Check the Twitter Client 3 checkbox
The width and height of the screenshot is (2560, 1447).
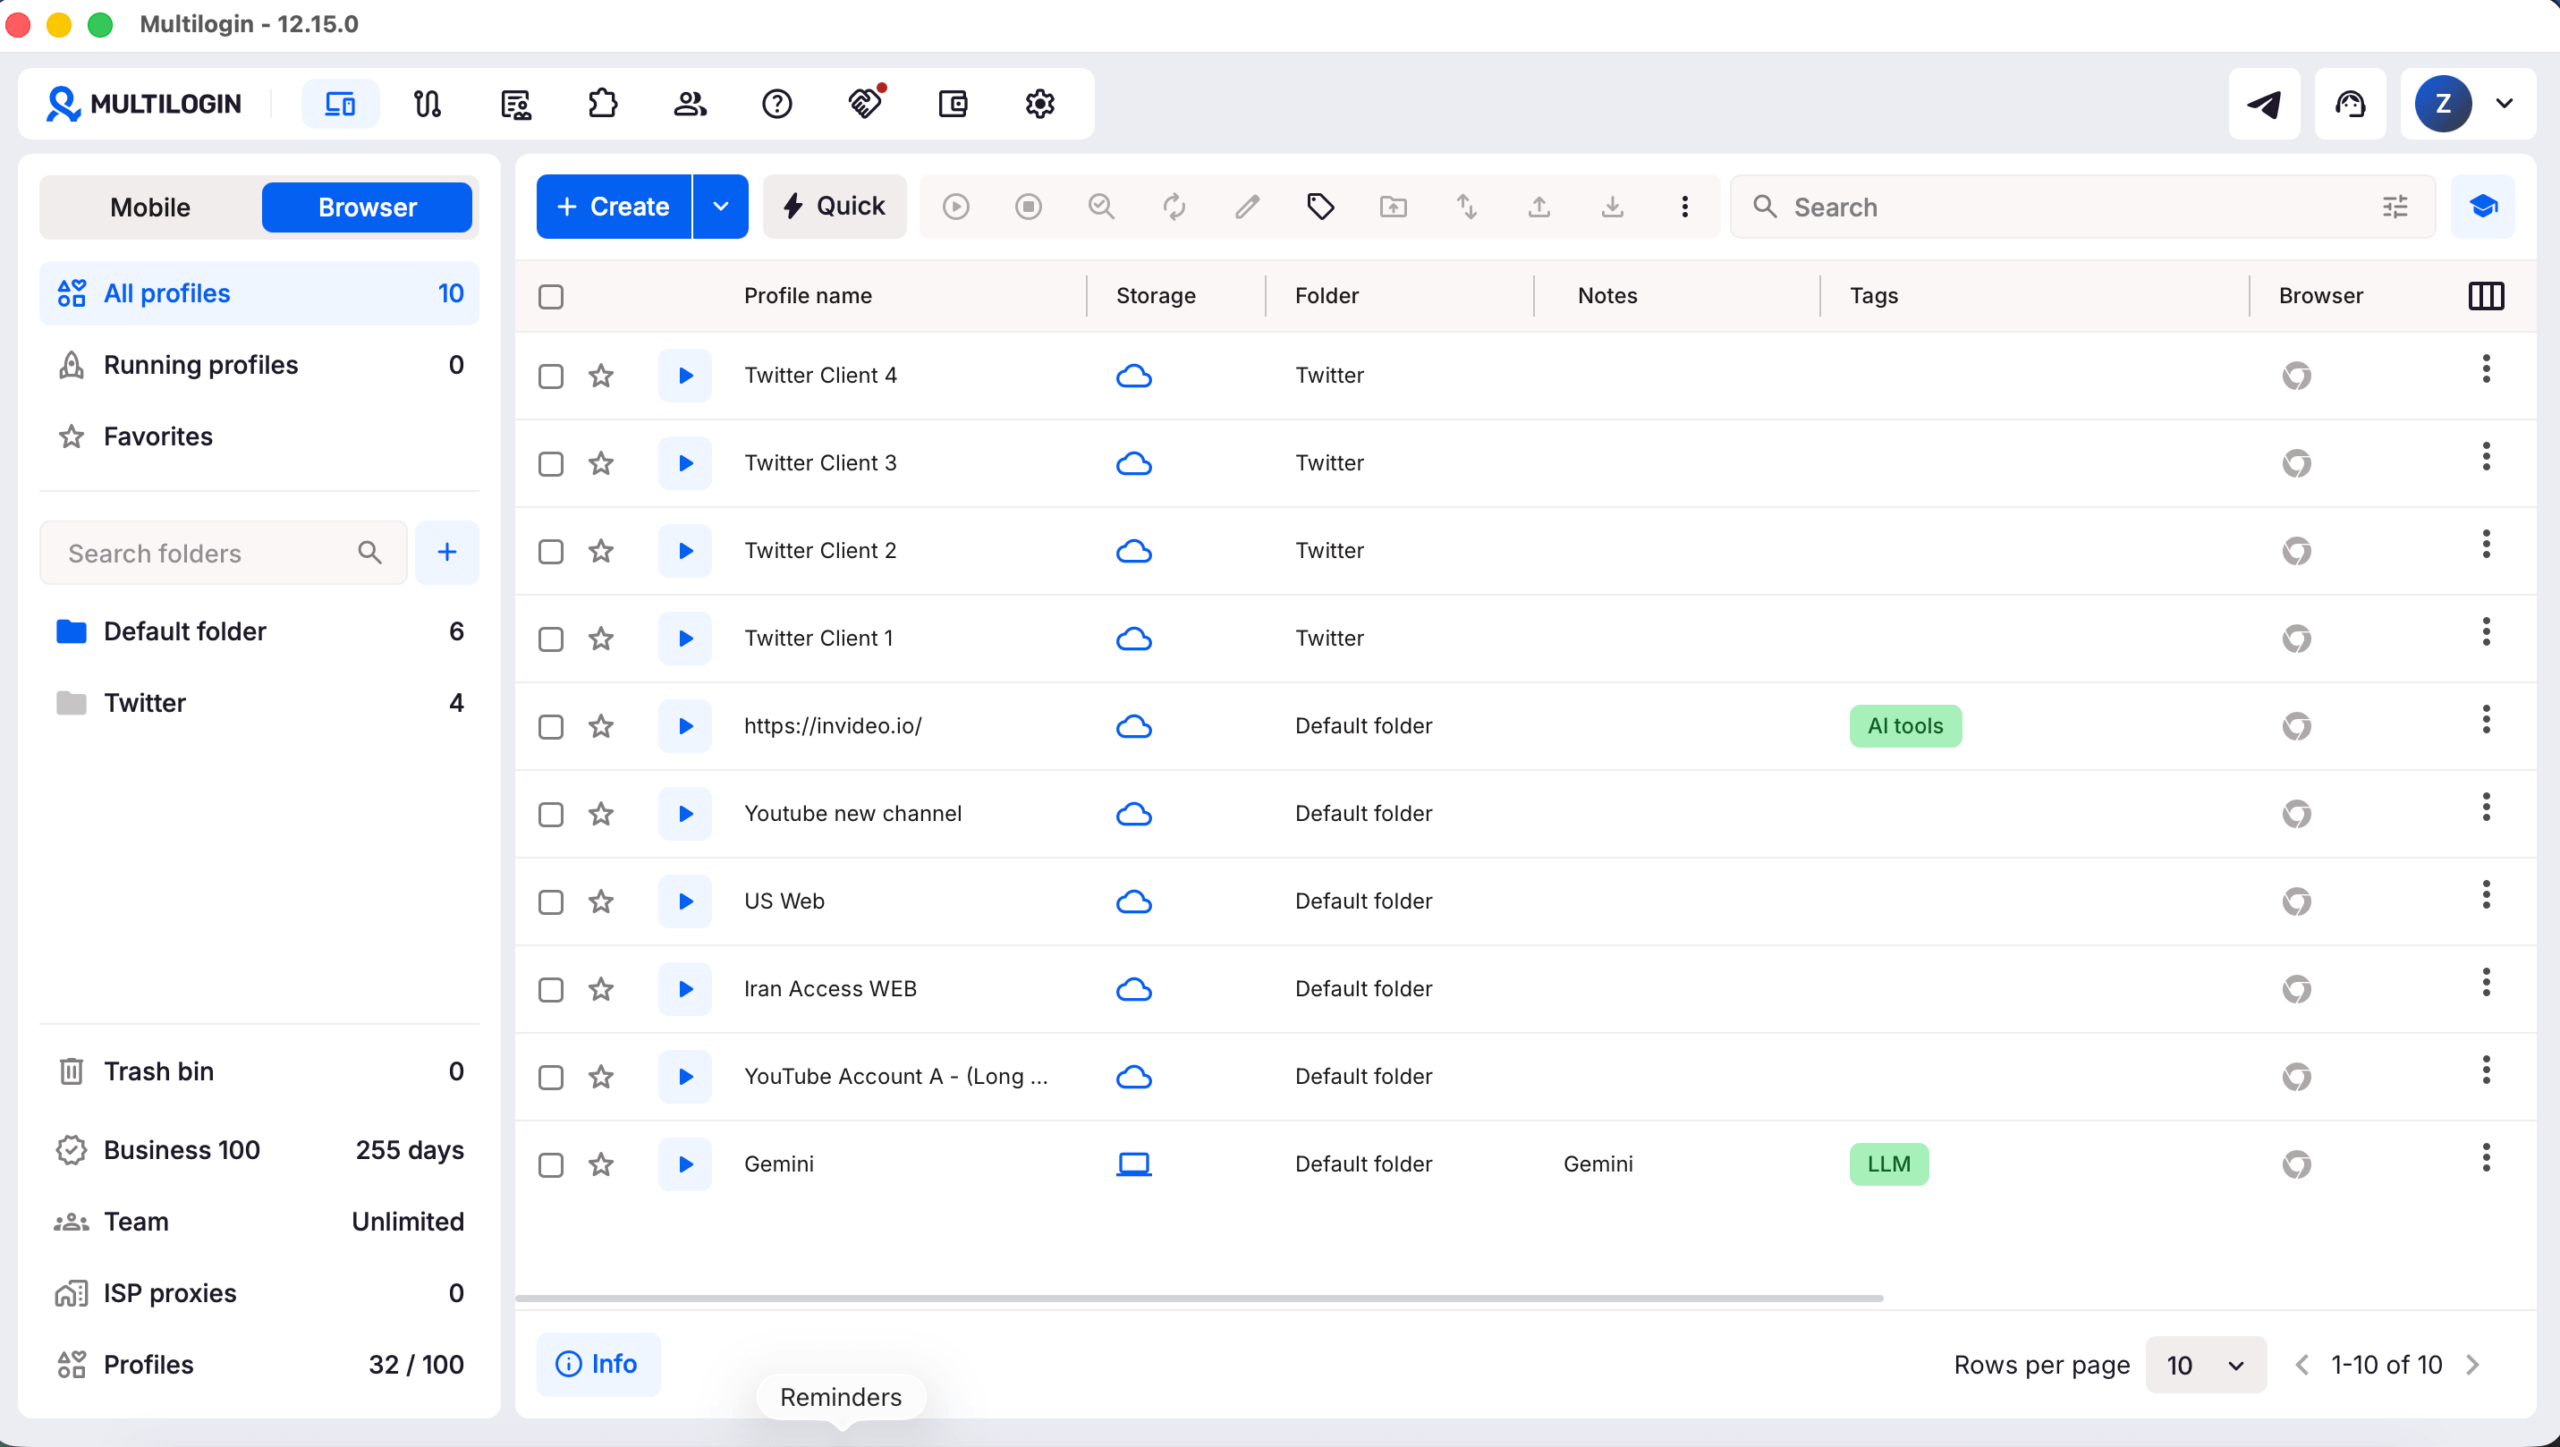pos(551,464)
